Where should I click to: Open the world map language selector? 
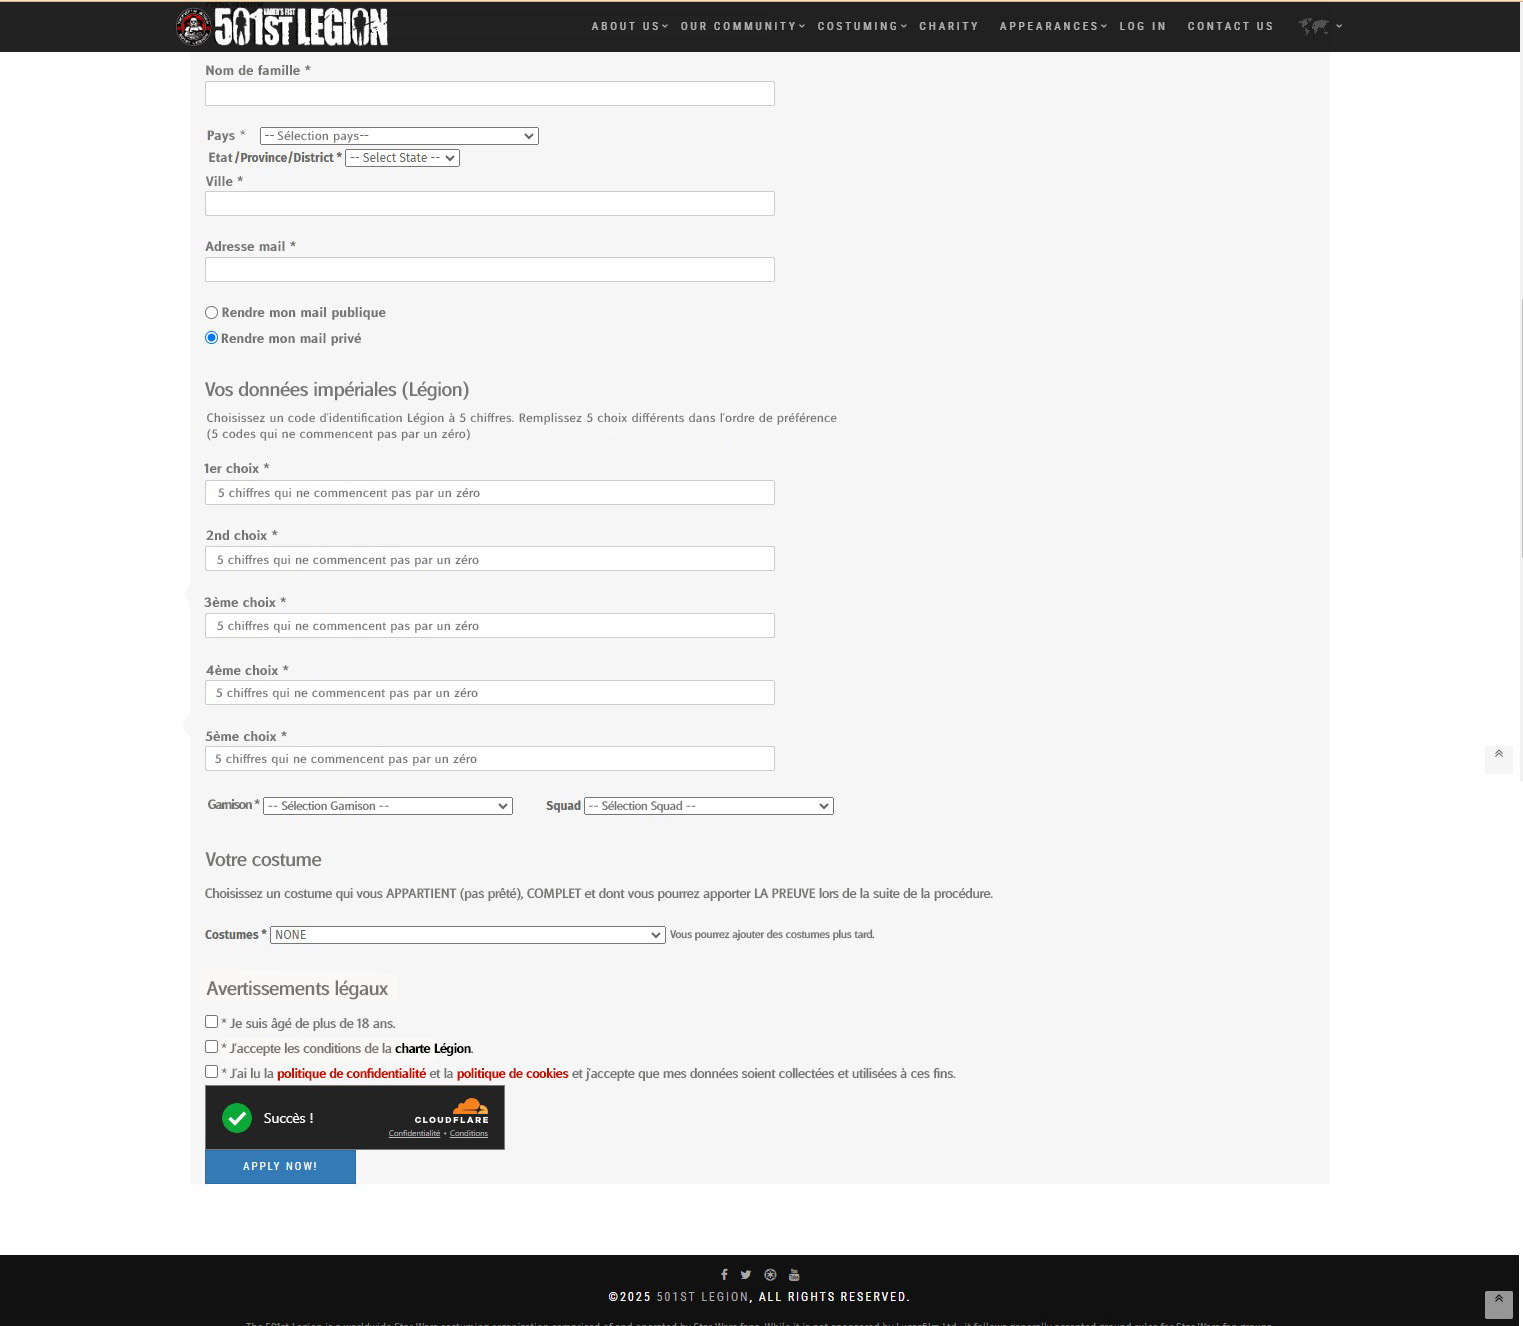pyautogui.click(x=1318, y=26)
